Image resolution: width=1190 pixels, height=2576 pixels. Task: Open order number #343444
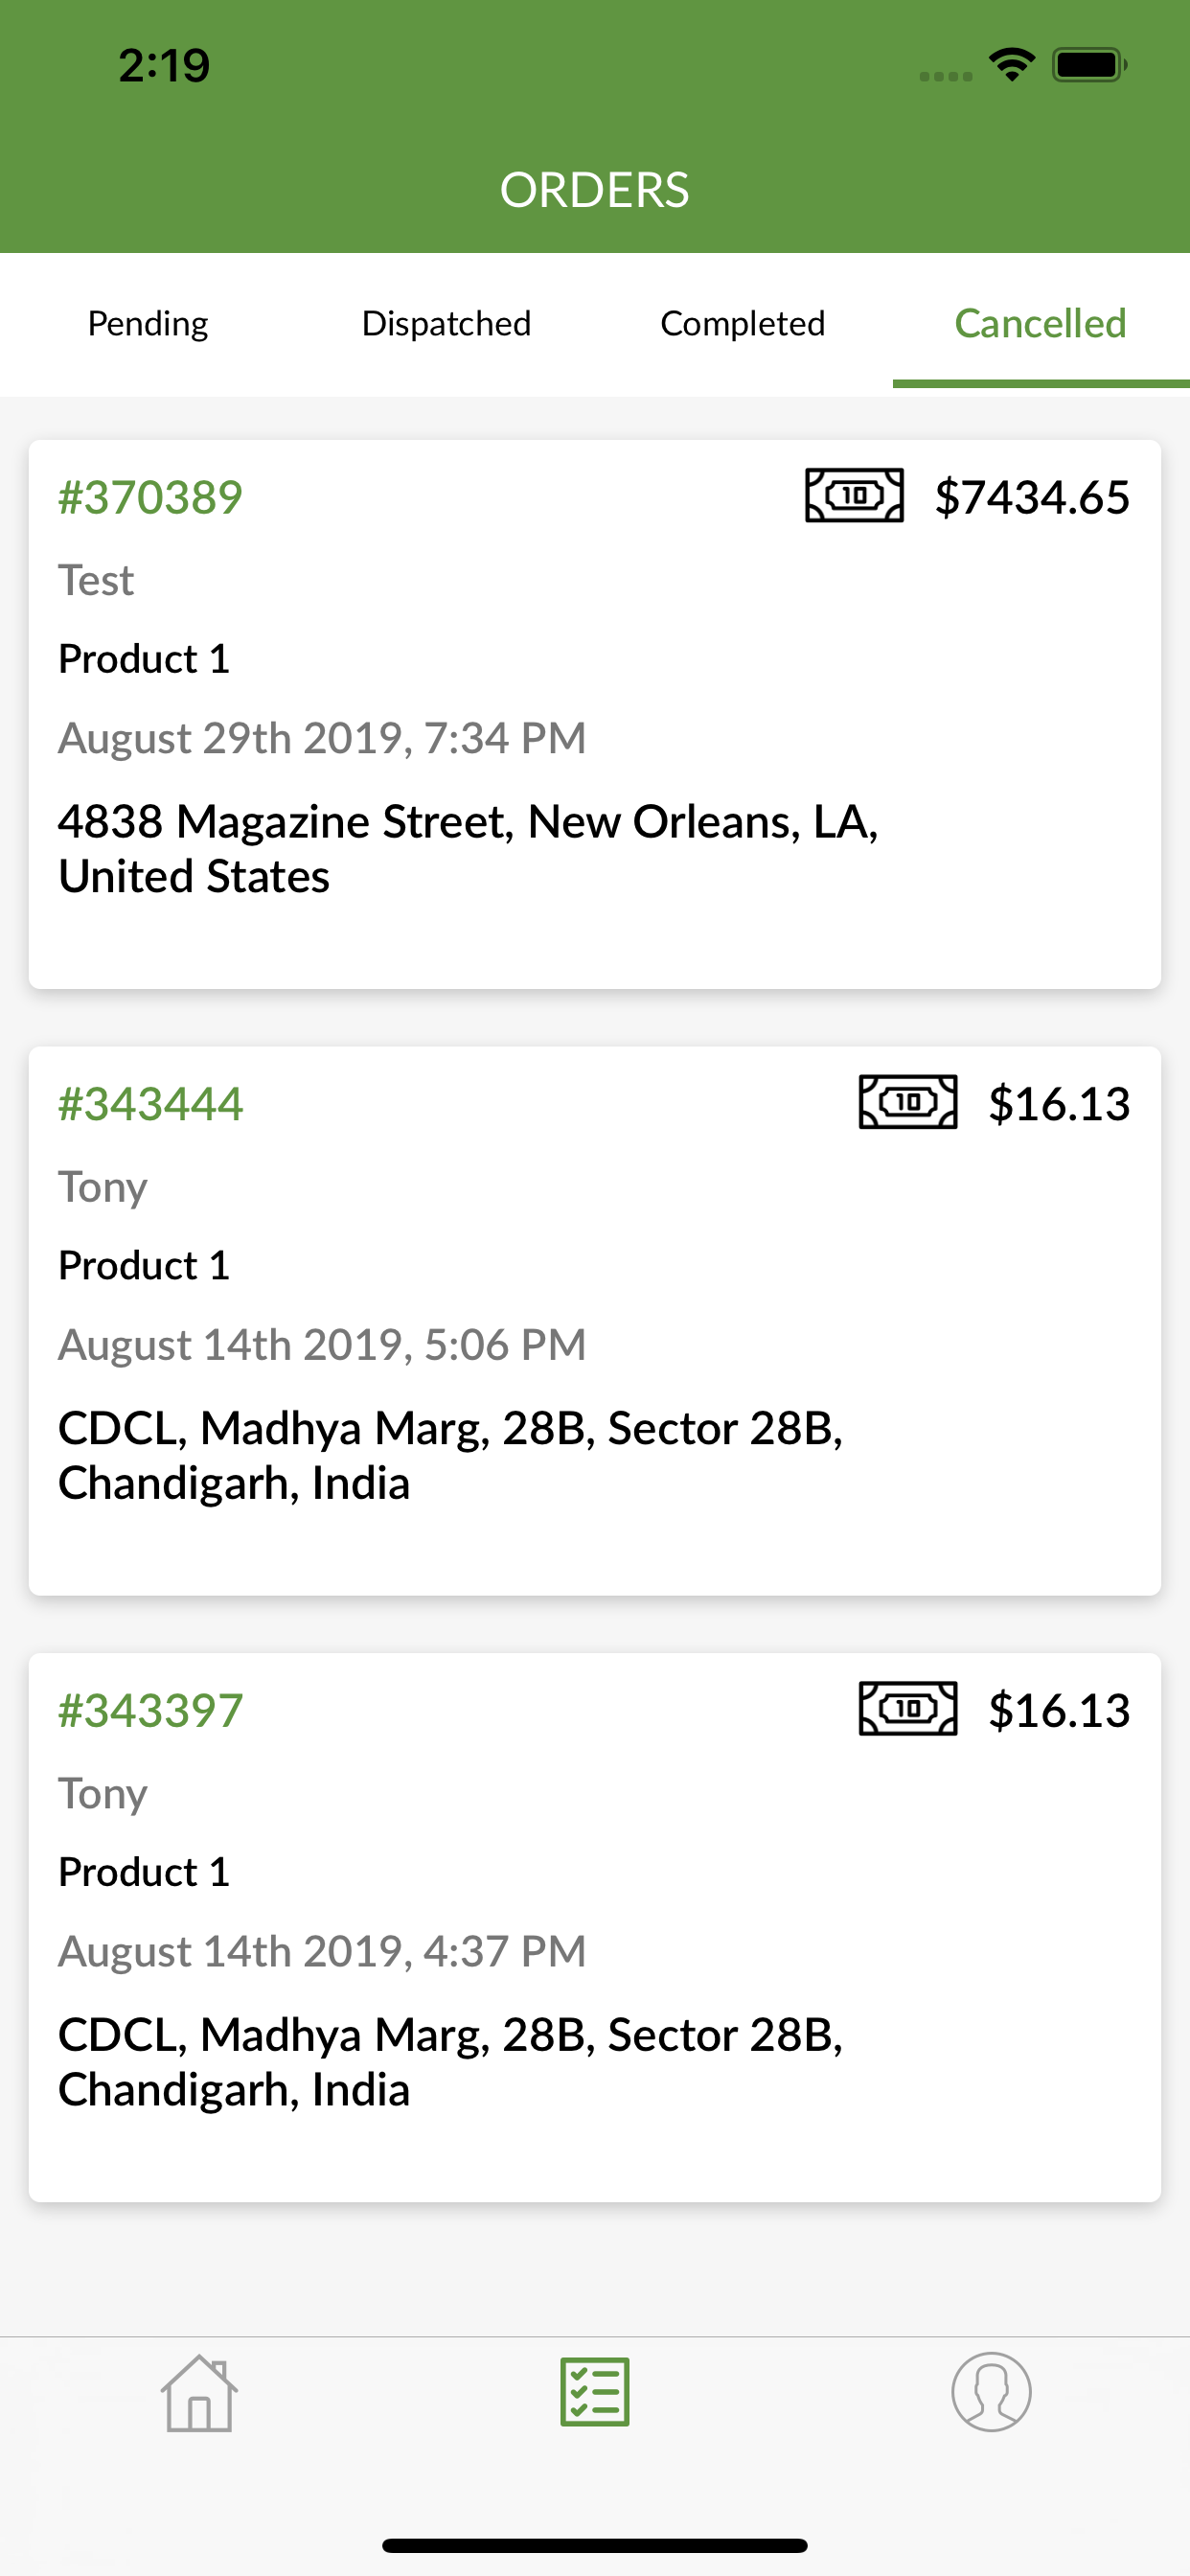150,1104
